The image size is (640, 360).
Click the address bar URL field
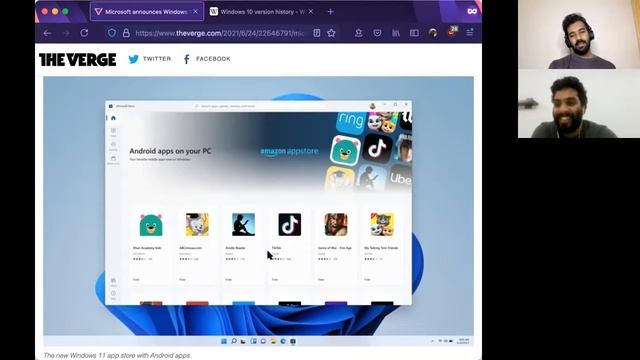coord(220,33)
